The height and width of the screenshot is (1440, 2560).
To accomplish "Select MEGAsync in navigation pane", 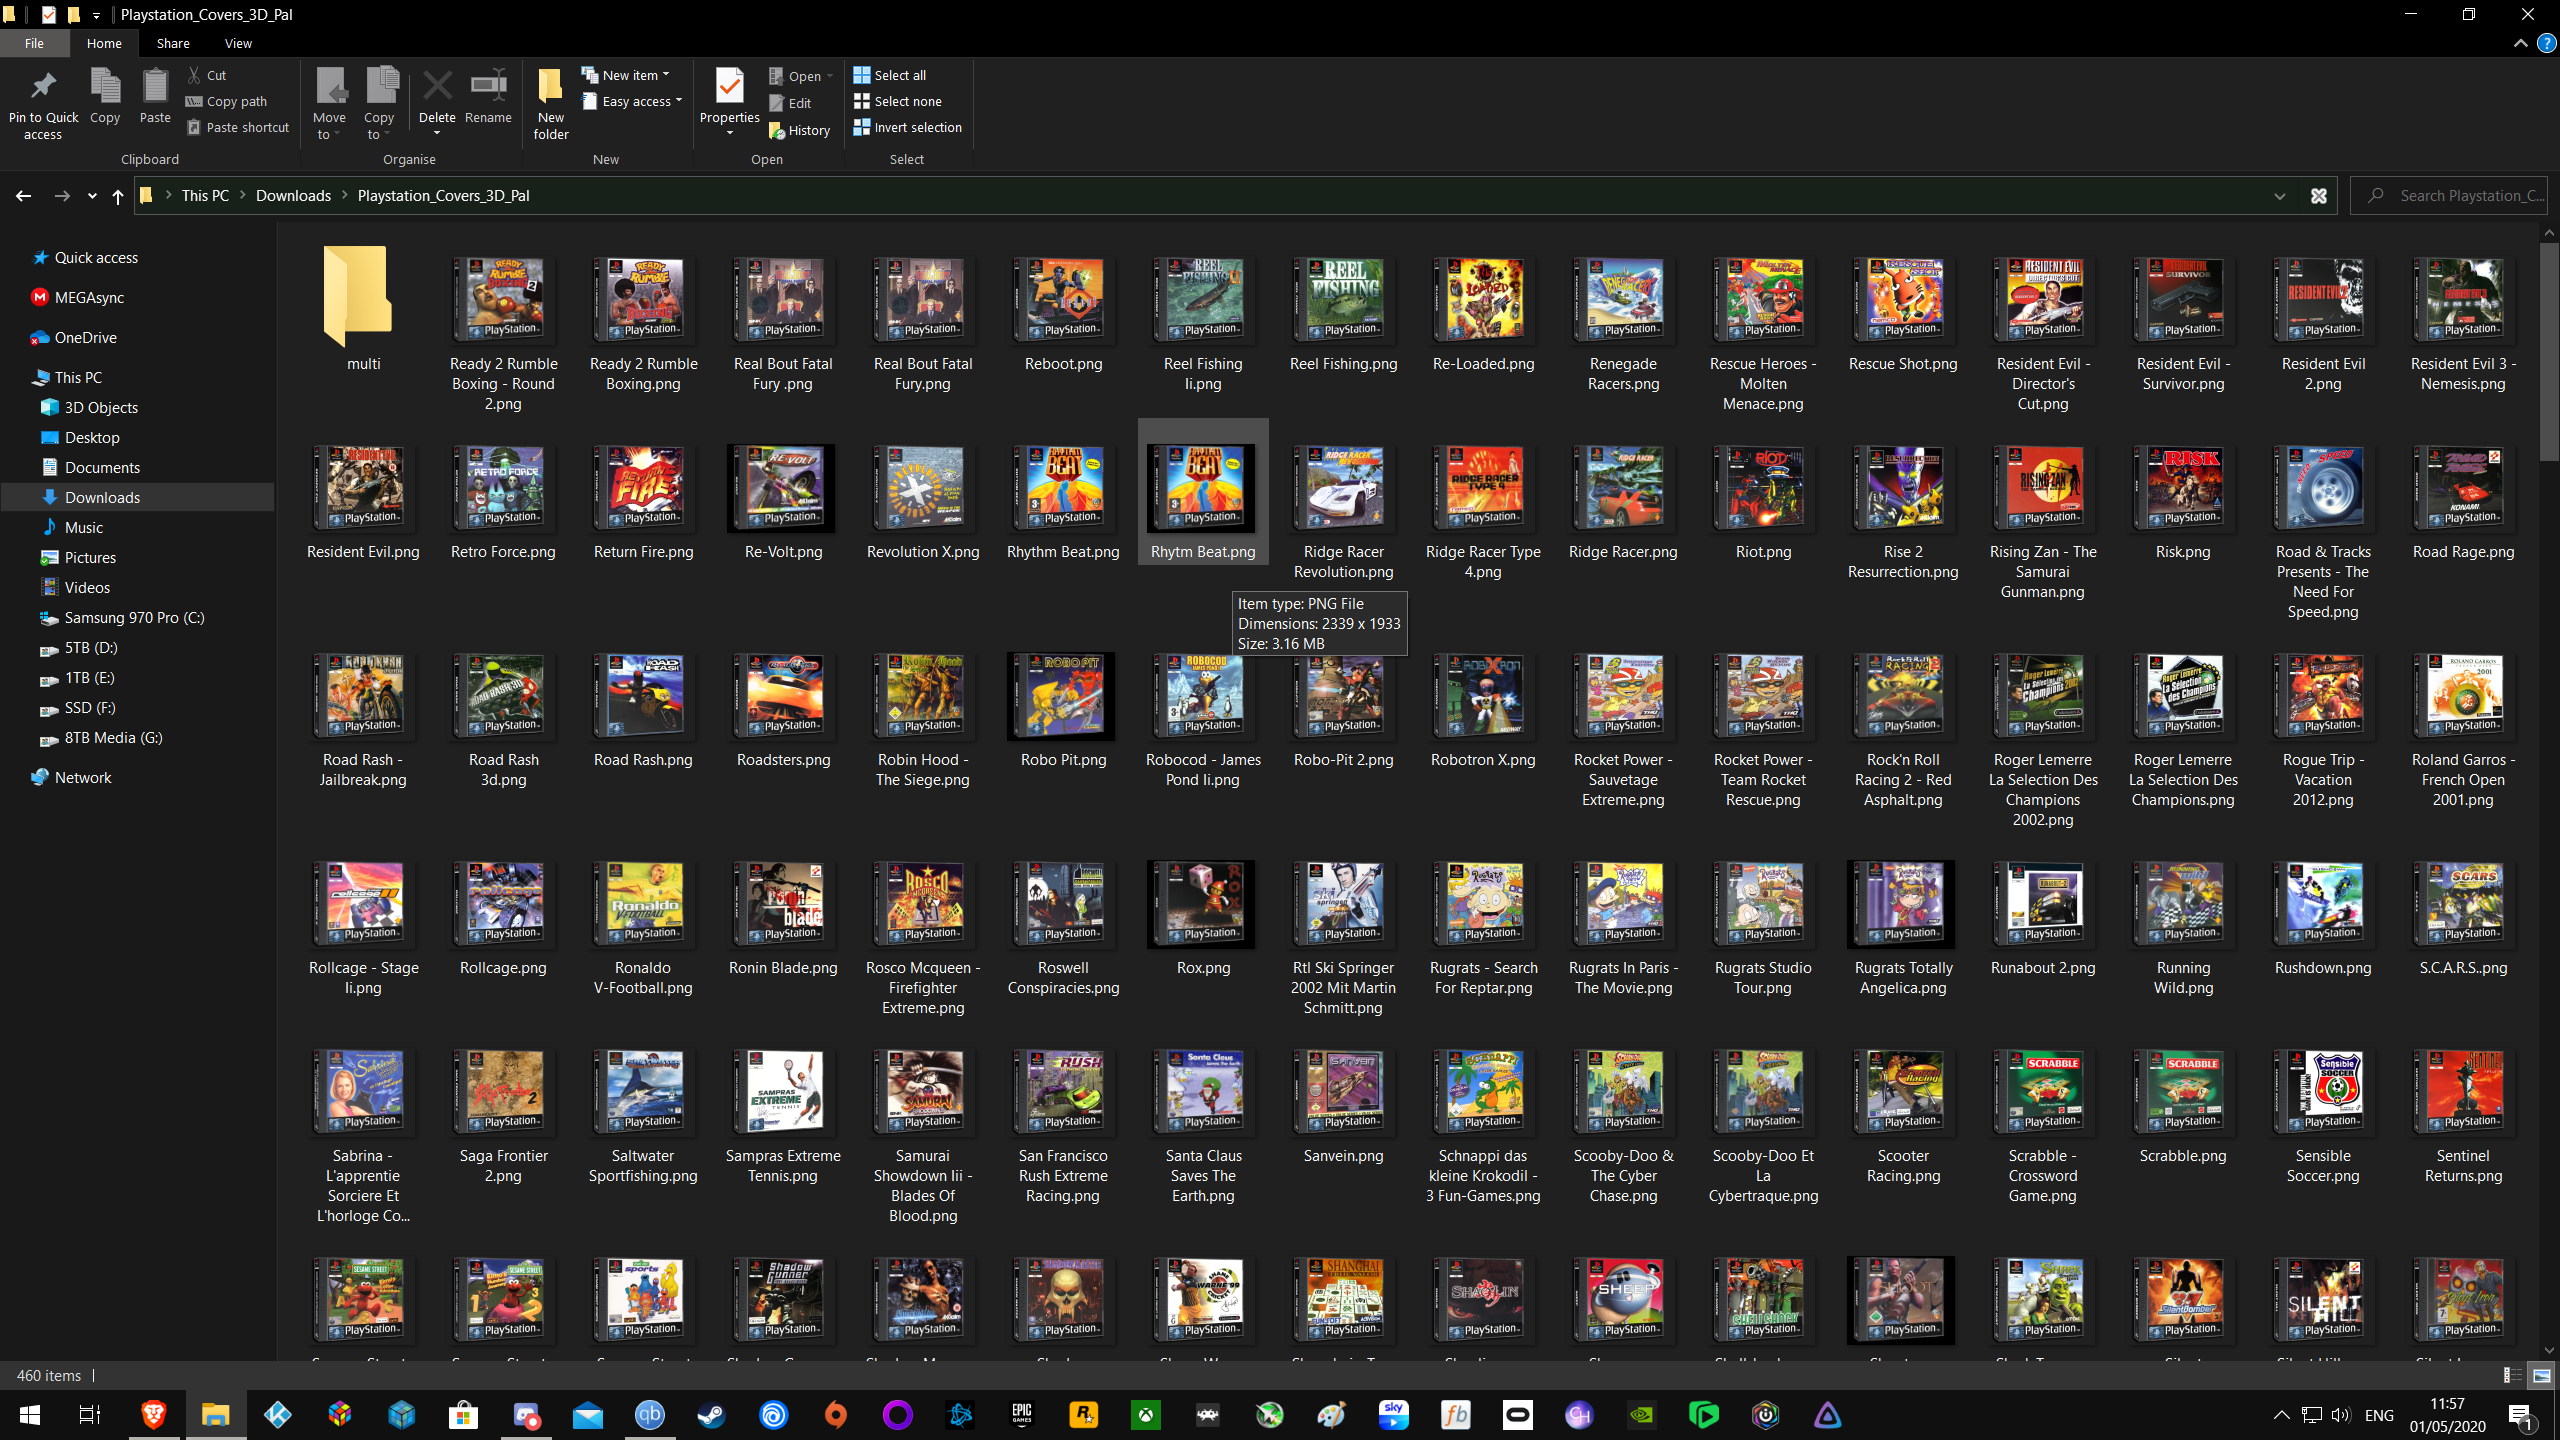I will pos(89,298).
